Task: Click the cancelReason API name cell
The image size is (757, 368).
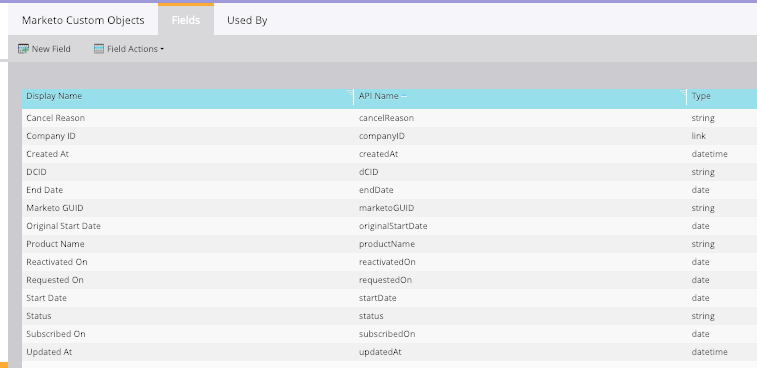Action: 386,118
